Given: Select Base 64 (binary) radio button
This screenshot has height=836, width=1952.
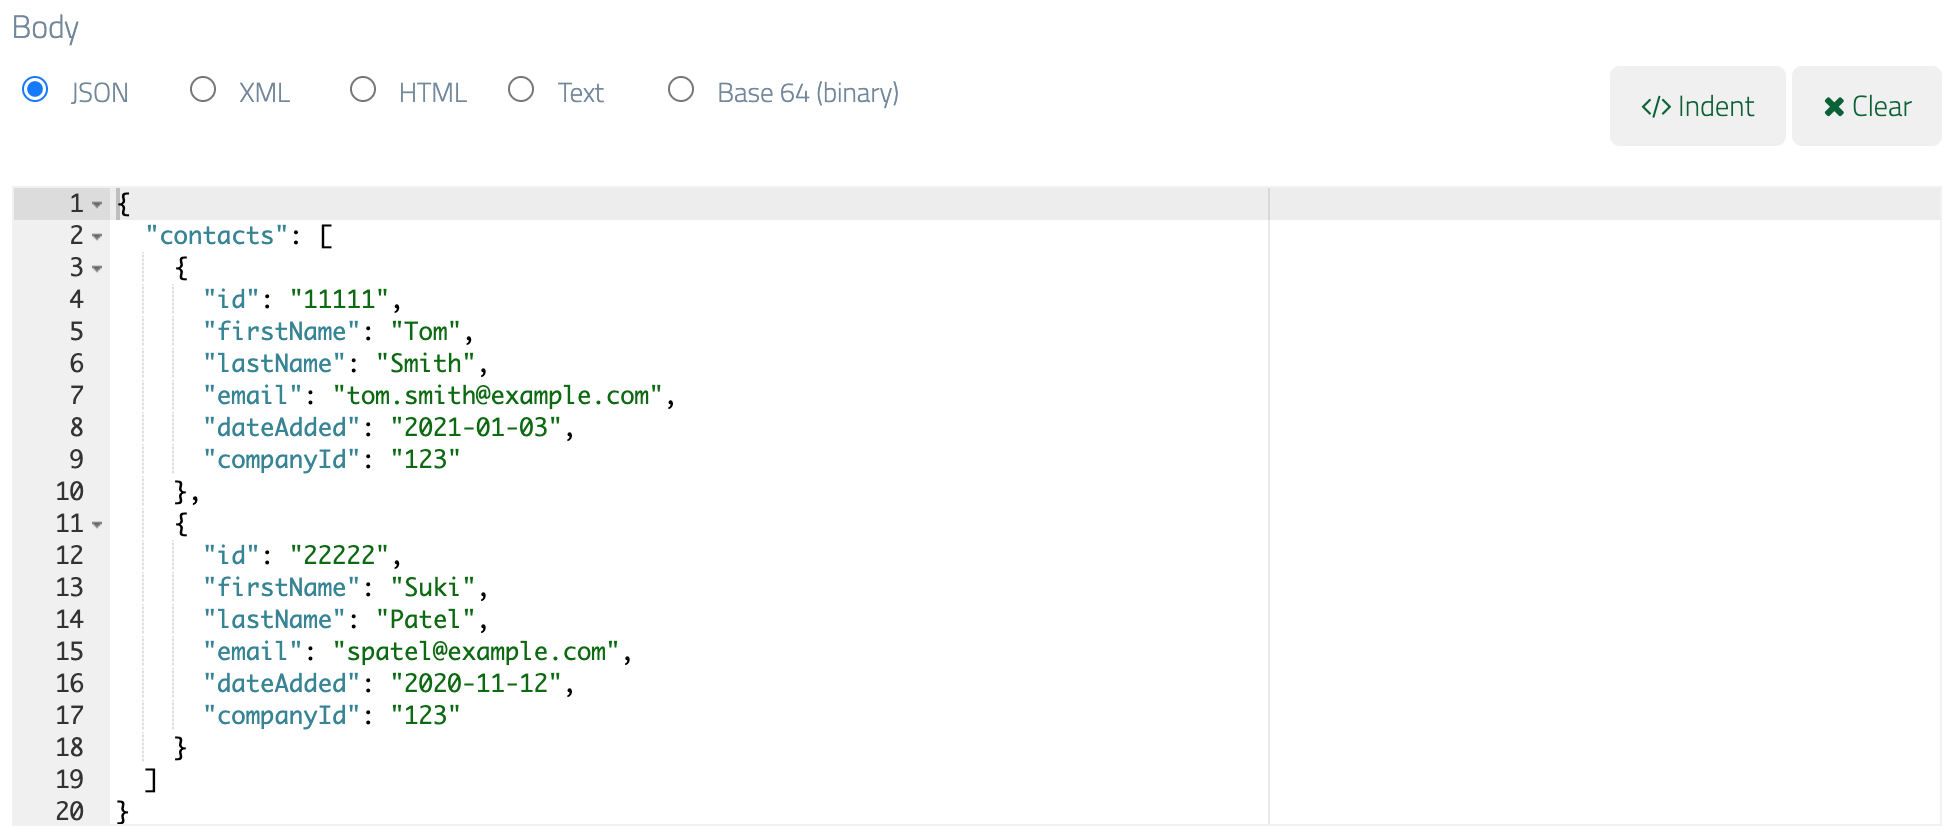Looking at the screenshot, I should pos(681,90).
